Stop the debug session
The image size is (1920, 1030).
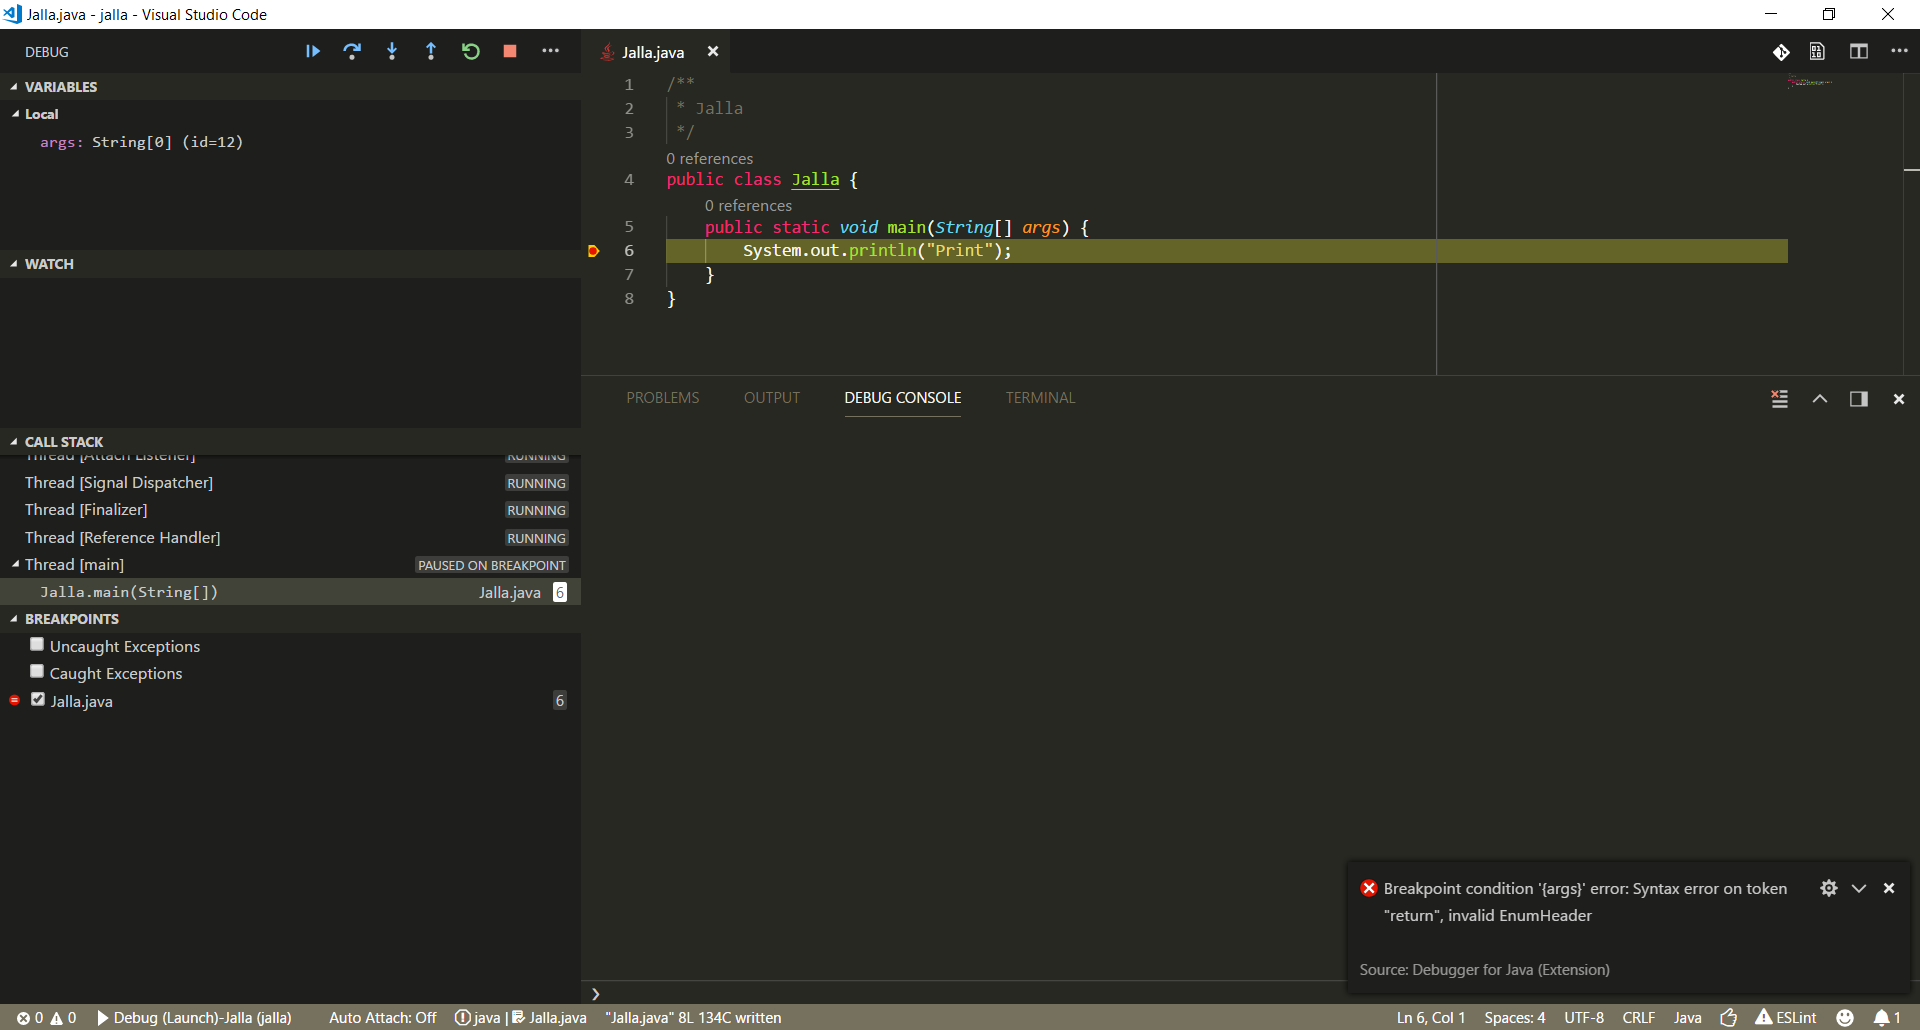pos(510,51)
